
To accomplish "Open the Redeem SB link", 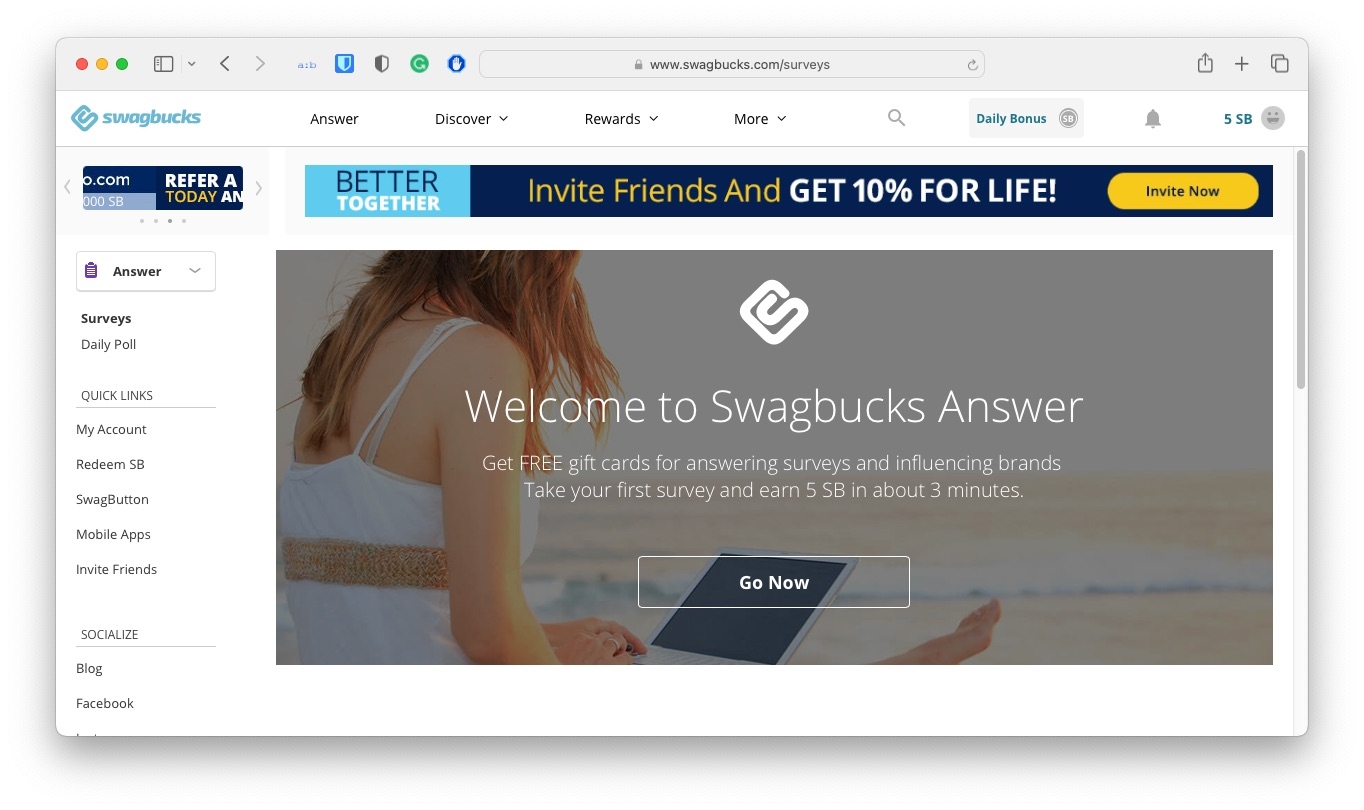I will (110, 464).
